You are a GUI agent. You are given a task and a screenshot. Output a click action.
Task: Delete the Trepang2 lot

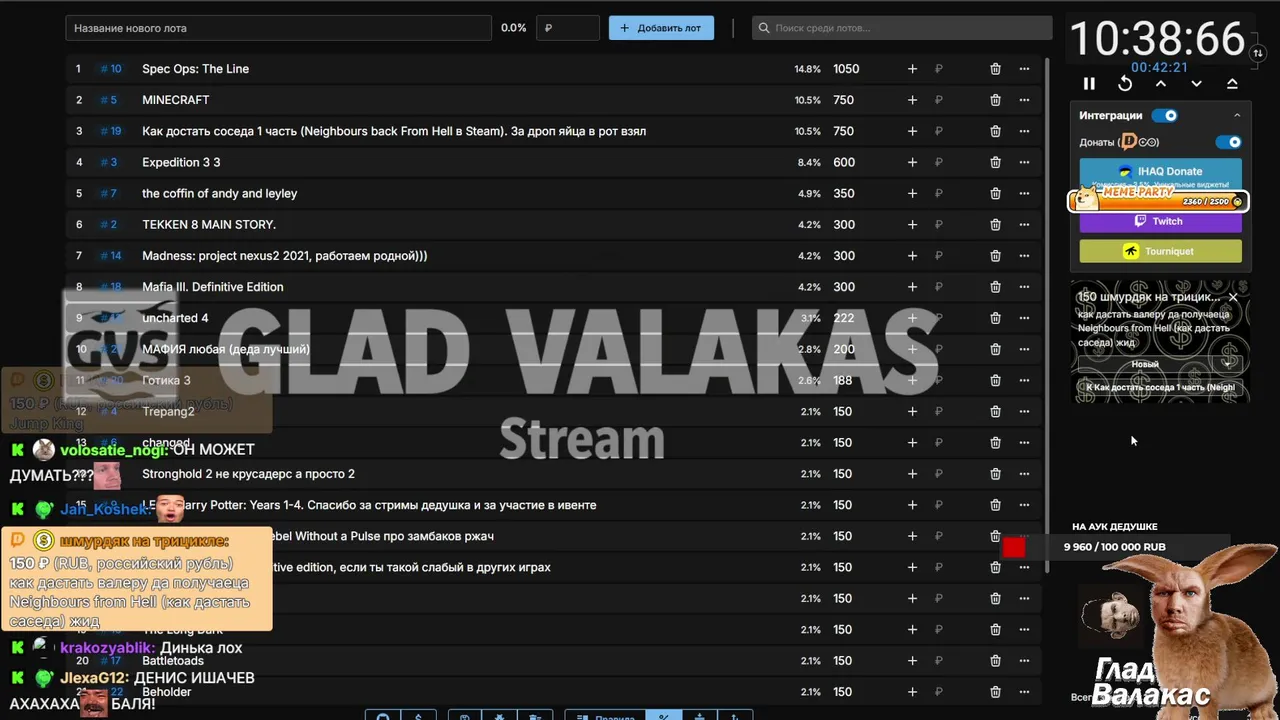pyautogui.click(x=995, y=411)
